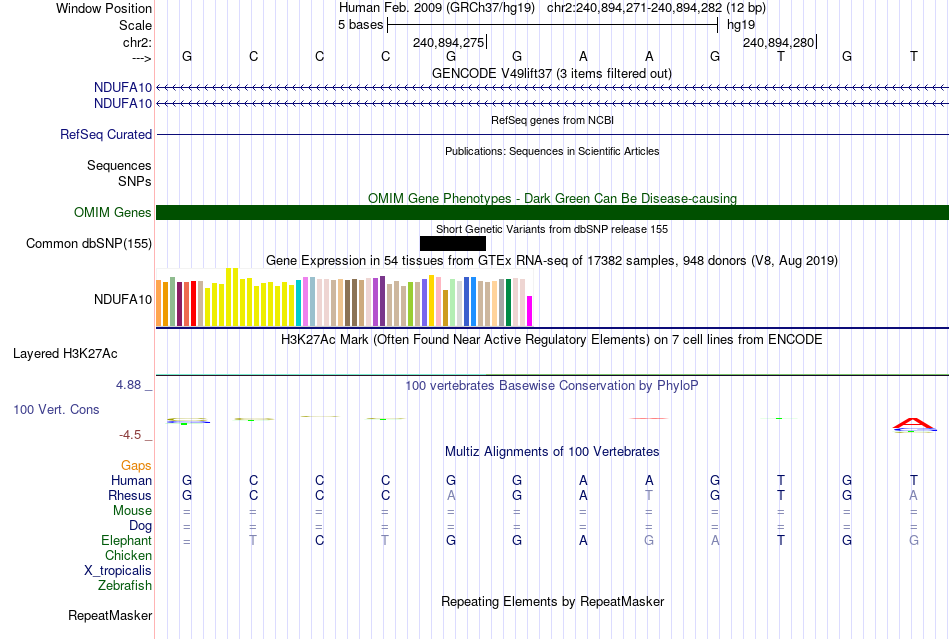Click Multiz Alignments of 100 Vertebrates title
950x639 pixels.
point(552,451)
